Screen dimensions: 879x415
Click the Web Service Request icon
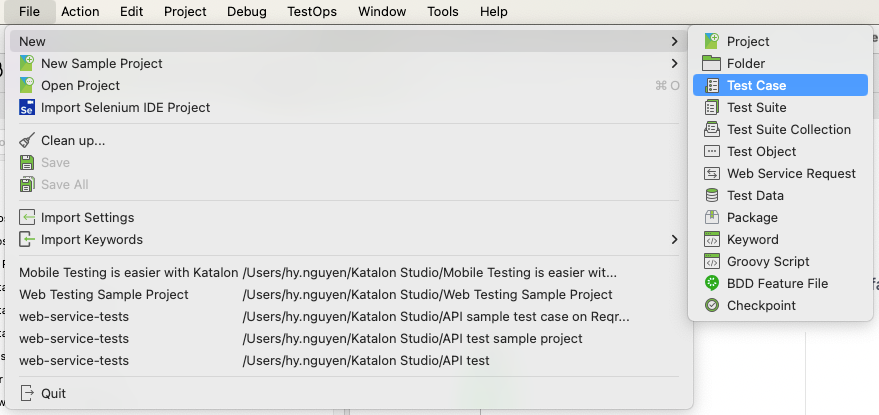[712, 173]
